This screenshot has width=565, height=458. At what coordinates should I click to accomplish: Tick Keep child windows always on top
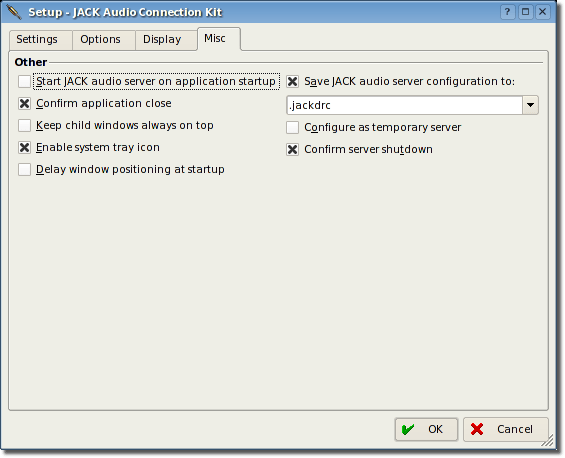click(25, 126)
